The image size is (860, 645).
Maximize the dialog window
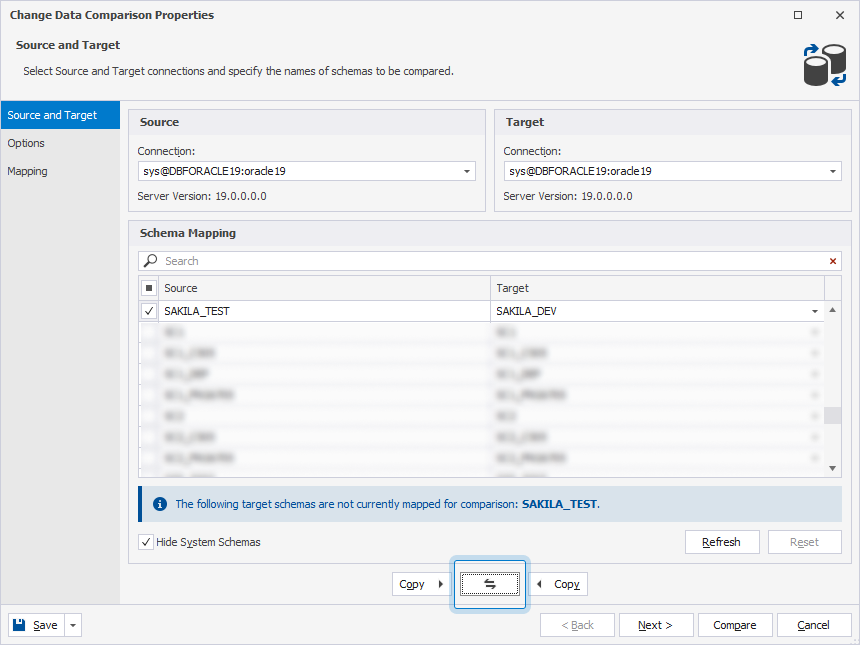(798, 15)
